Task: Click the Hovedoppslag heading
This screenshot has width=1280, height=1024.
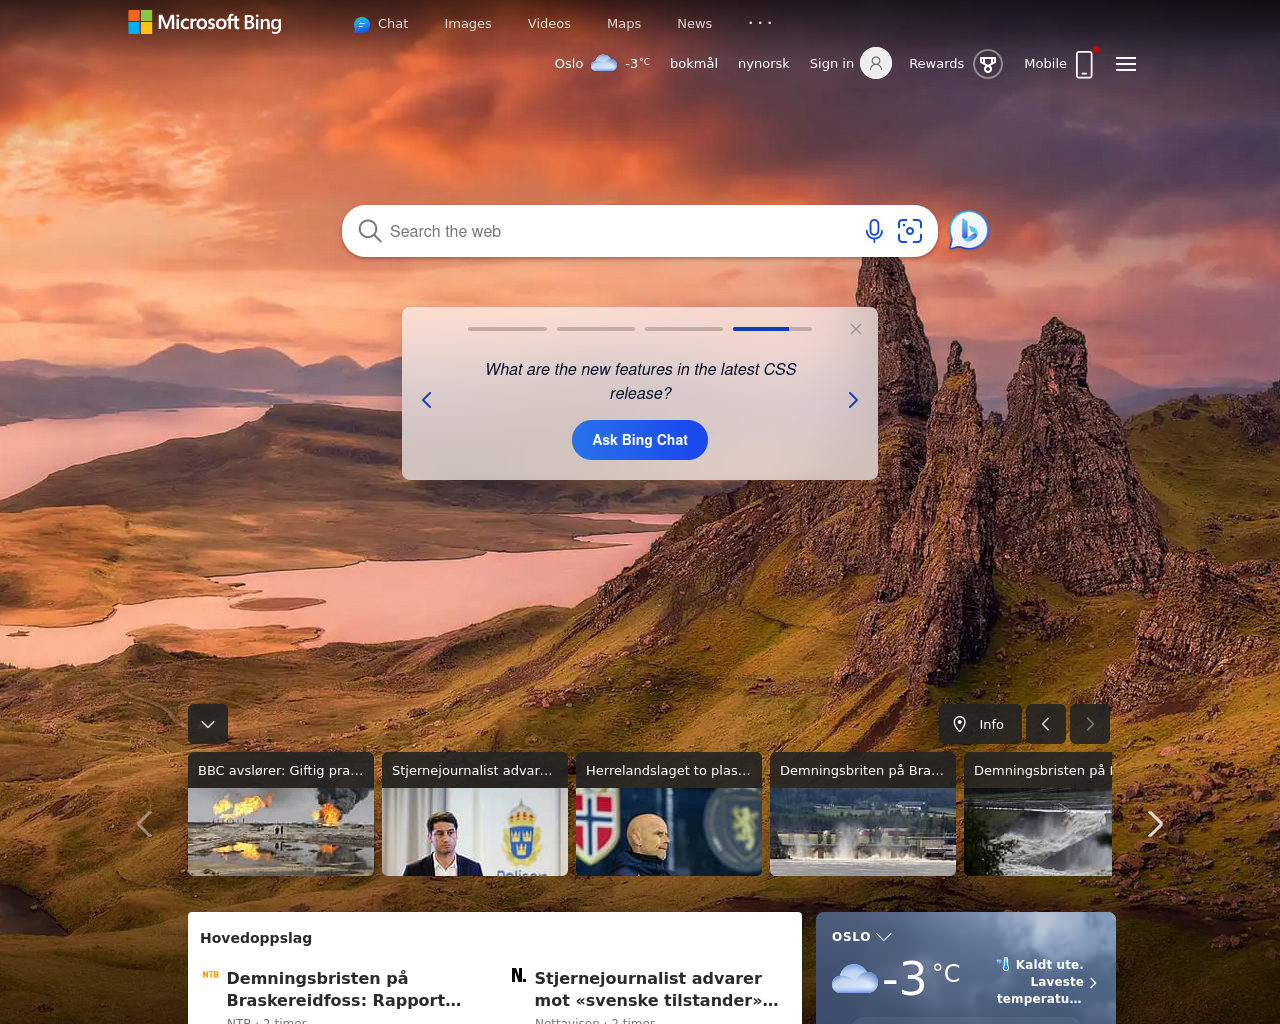Action: (x=256, y=938)
